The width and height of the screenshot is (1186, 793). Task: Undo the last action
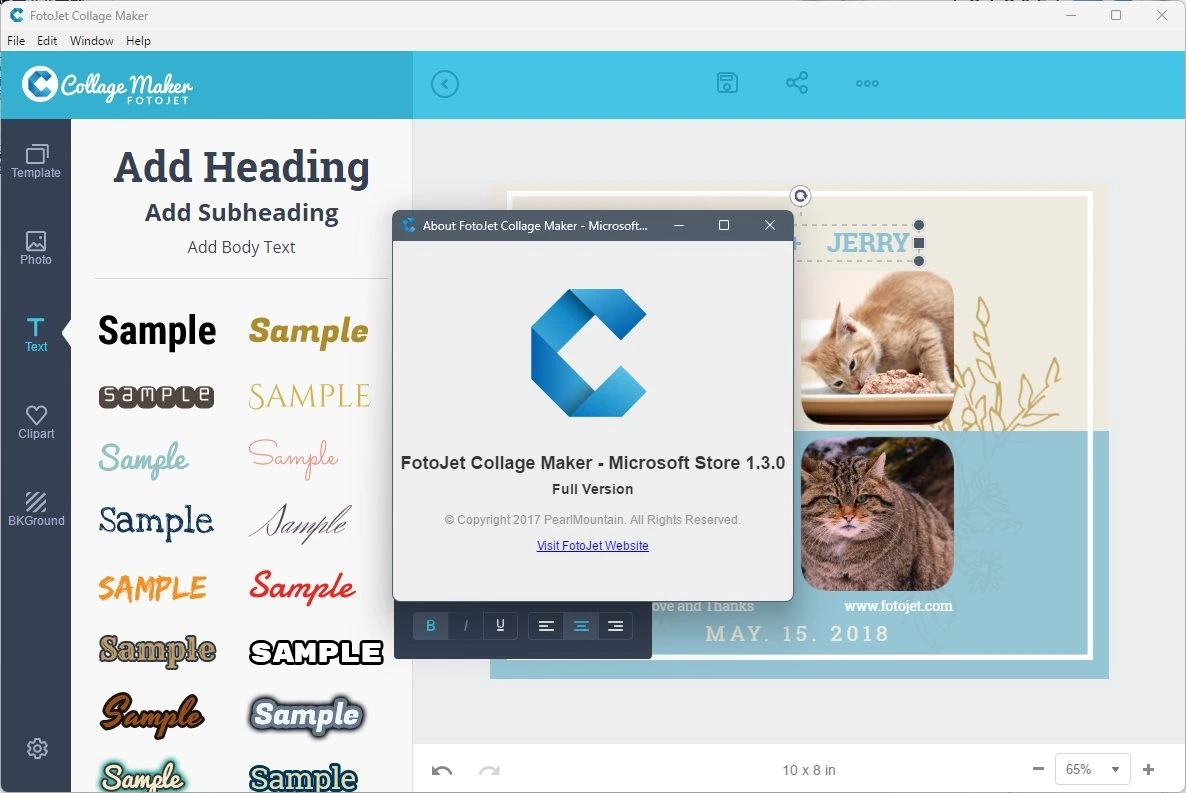click(x=442, y=770)
